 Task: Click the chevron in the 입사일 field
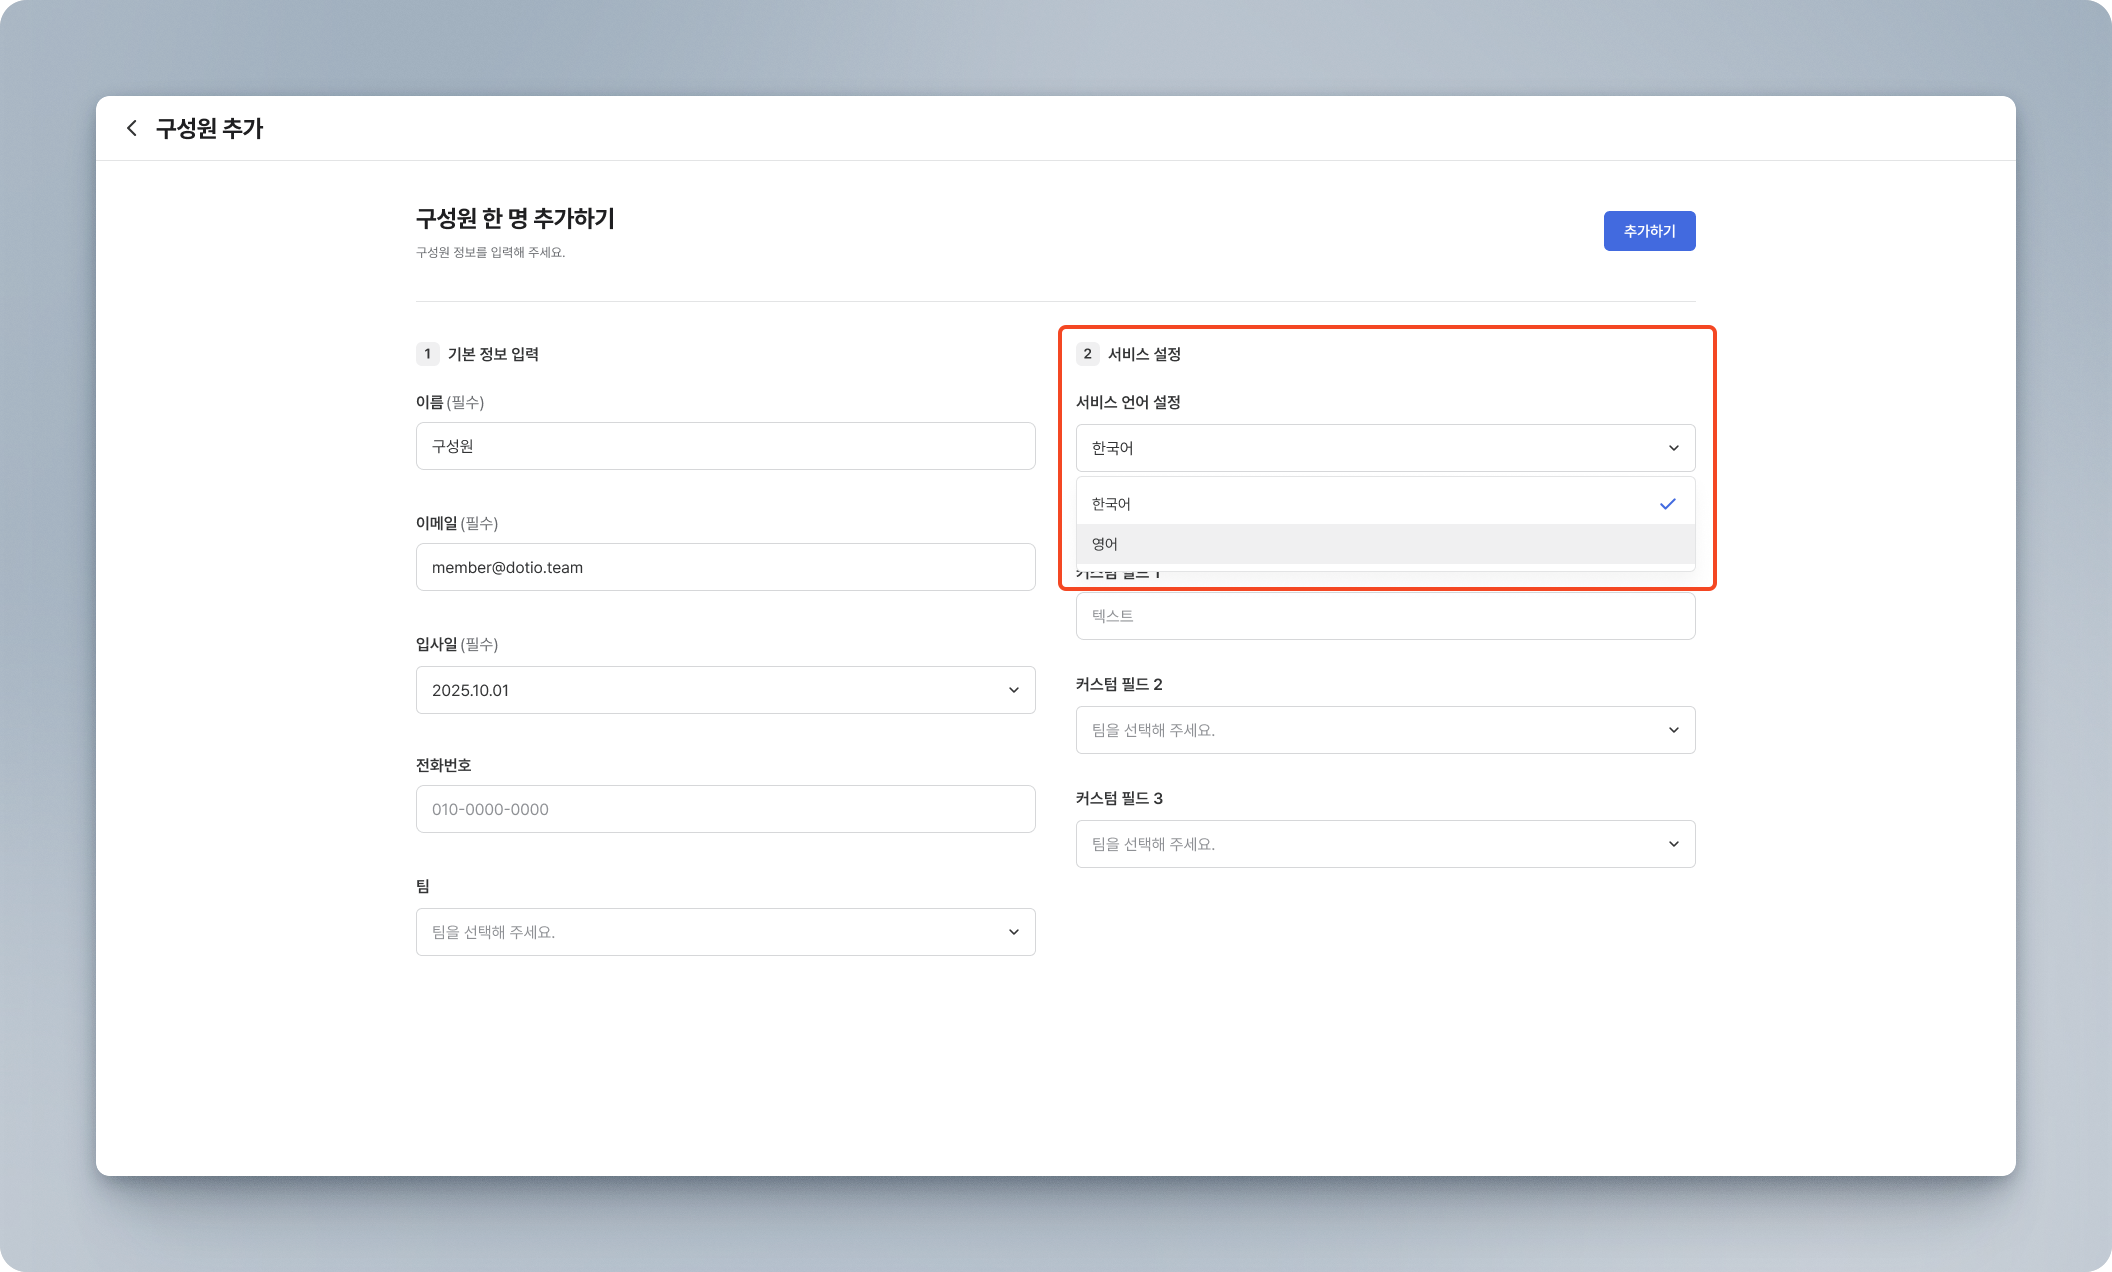(1013, 690)
